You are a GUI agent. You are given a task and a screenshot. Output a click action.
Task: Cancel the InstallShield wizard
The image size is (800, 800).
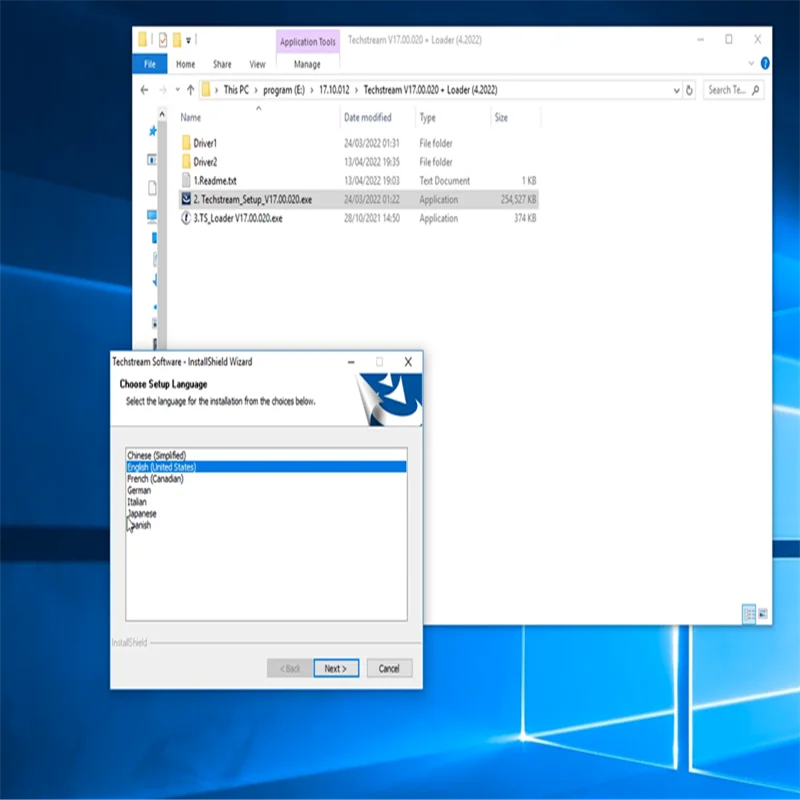[389, 668]
